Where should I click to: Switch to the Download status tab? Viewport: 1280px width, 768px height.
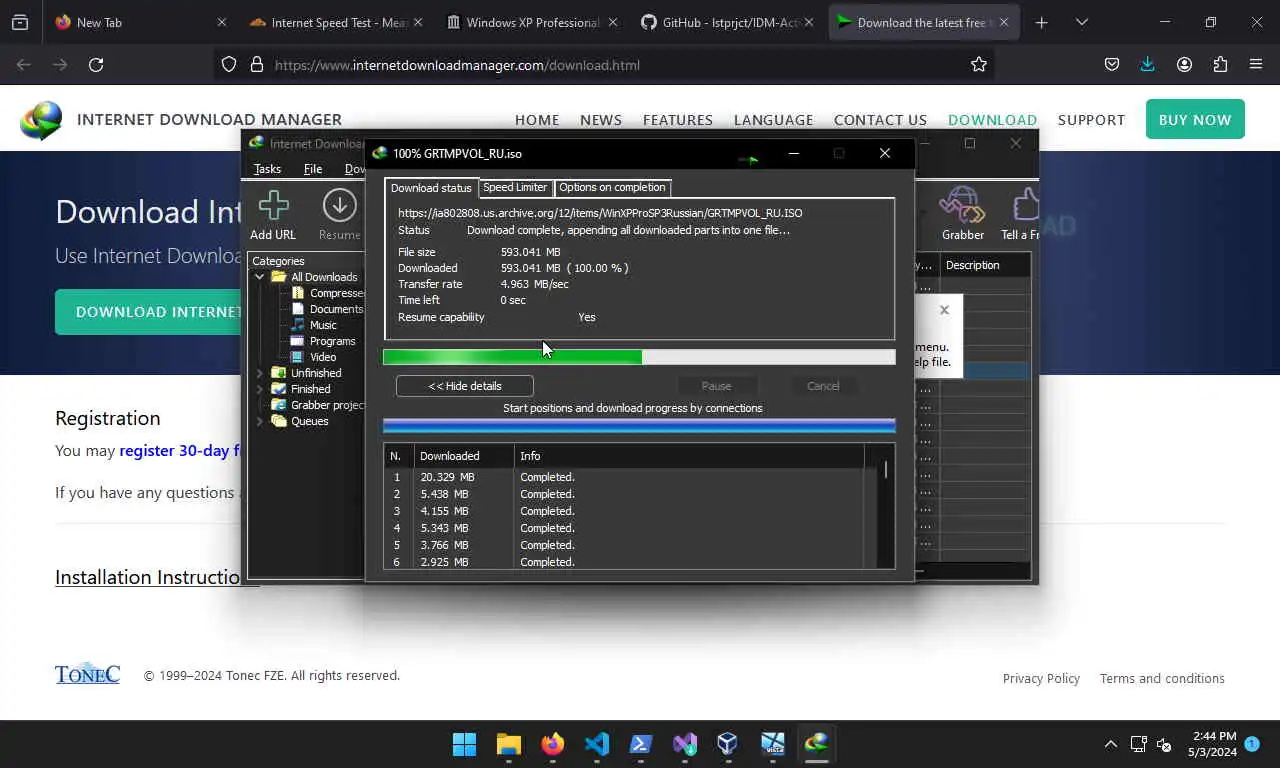pyautogui.click(x=431, y=188)
